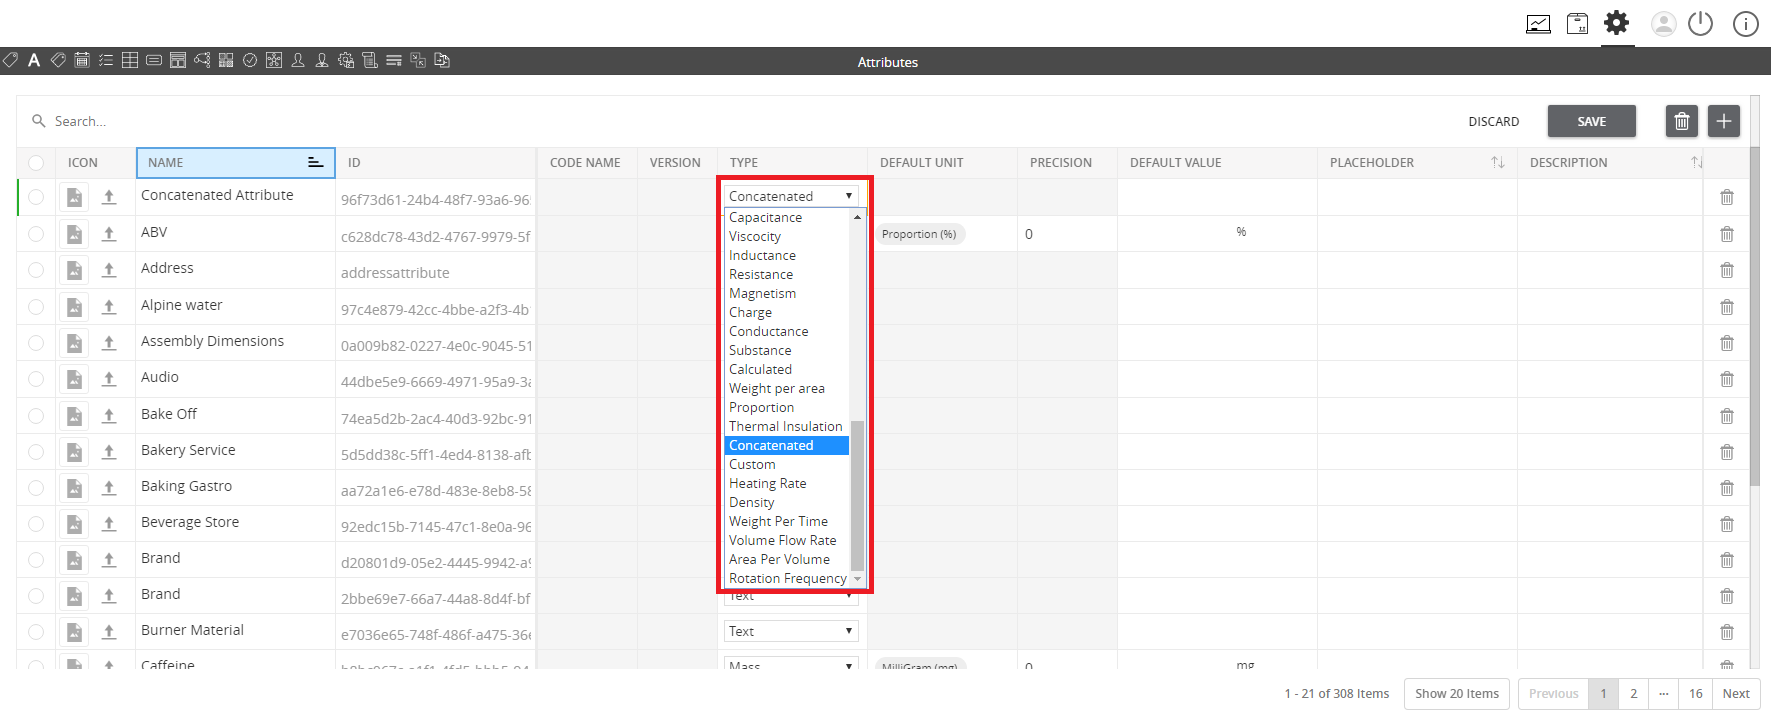Choose Proportion from the type list
Viewport: 1771px width, 719px height.
786,407
